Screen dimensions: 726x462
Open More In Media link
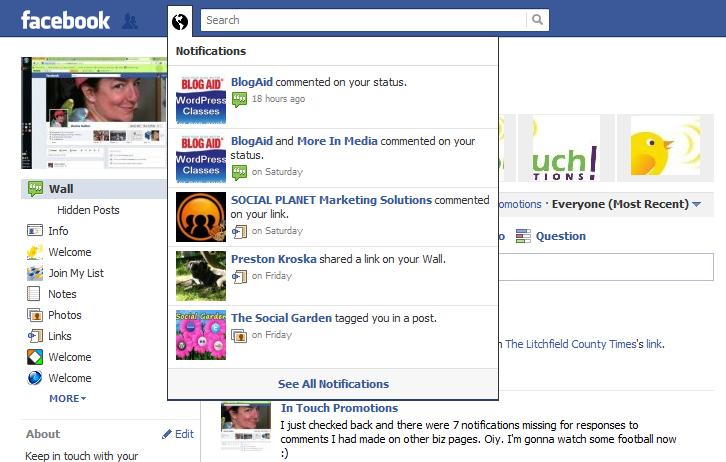[x=337, y=141]
